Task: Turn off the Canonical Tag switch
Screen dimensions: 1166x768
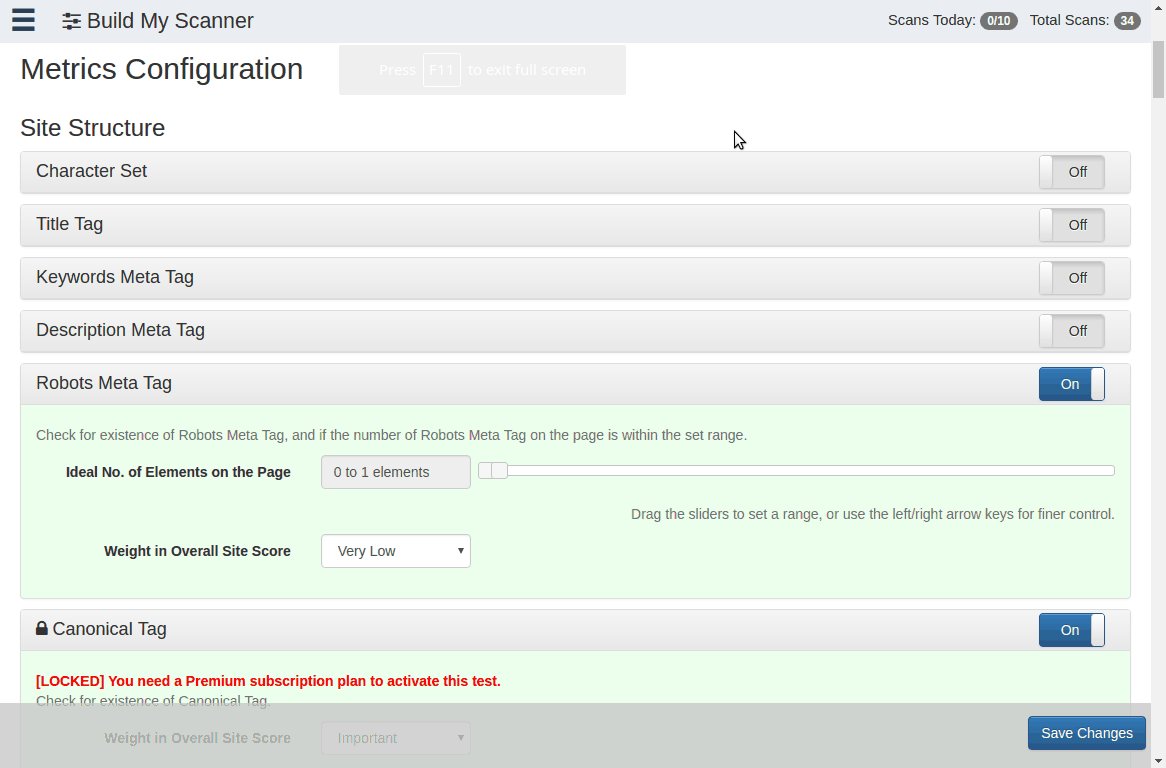Action: (x=1071, y=630)
